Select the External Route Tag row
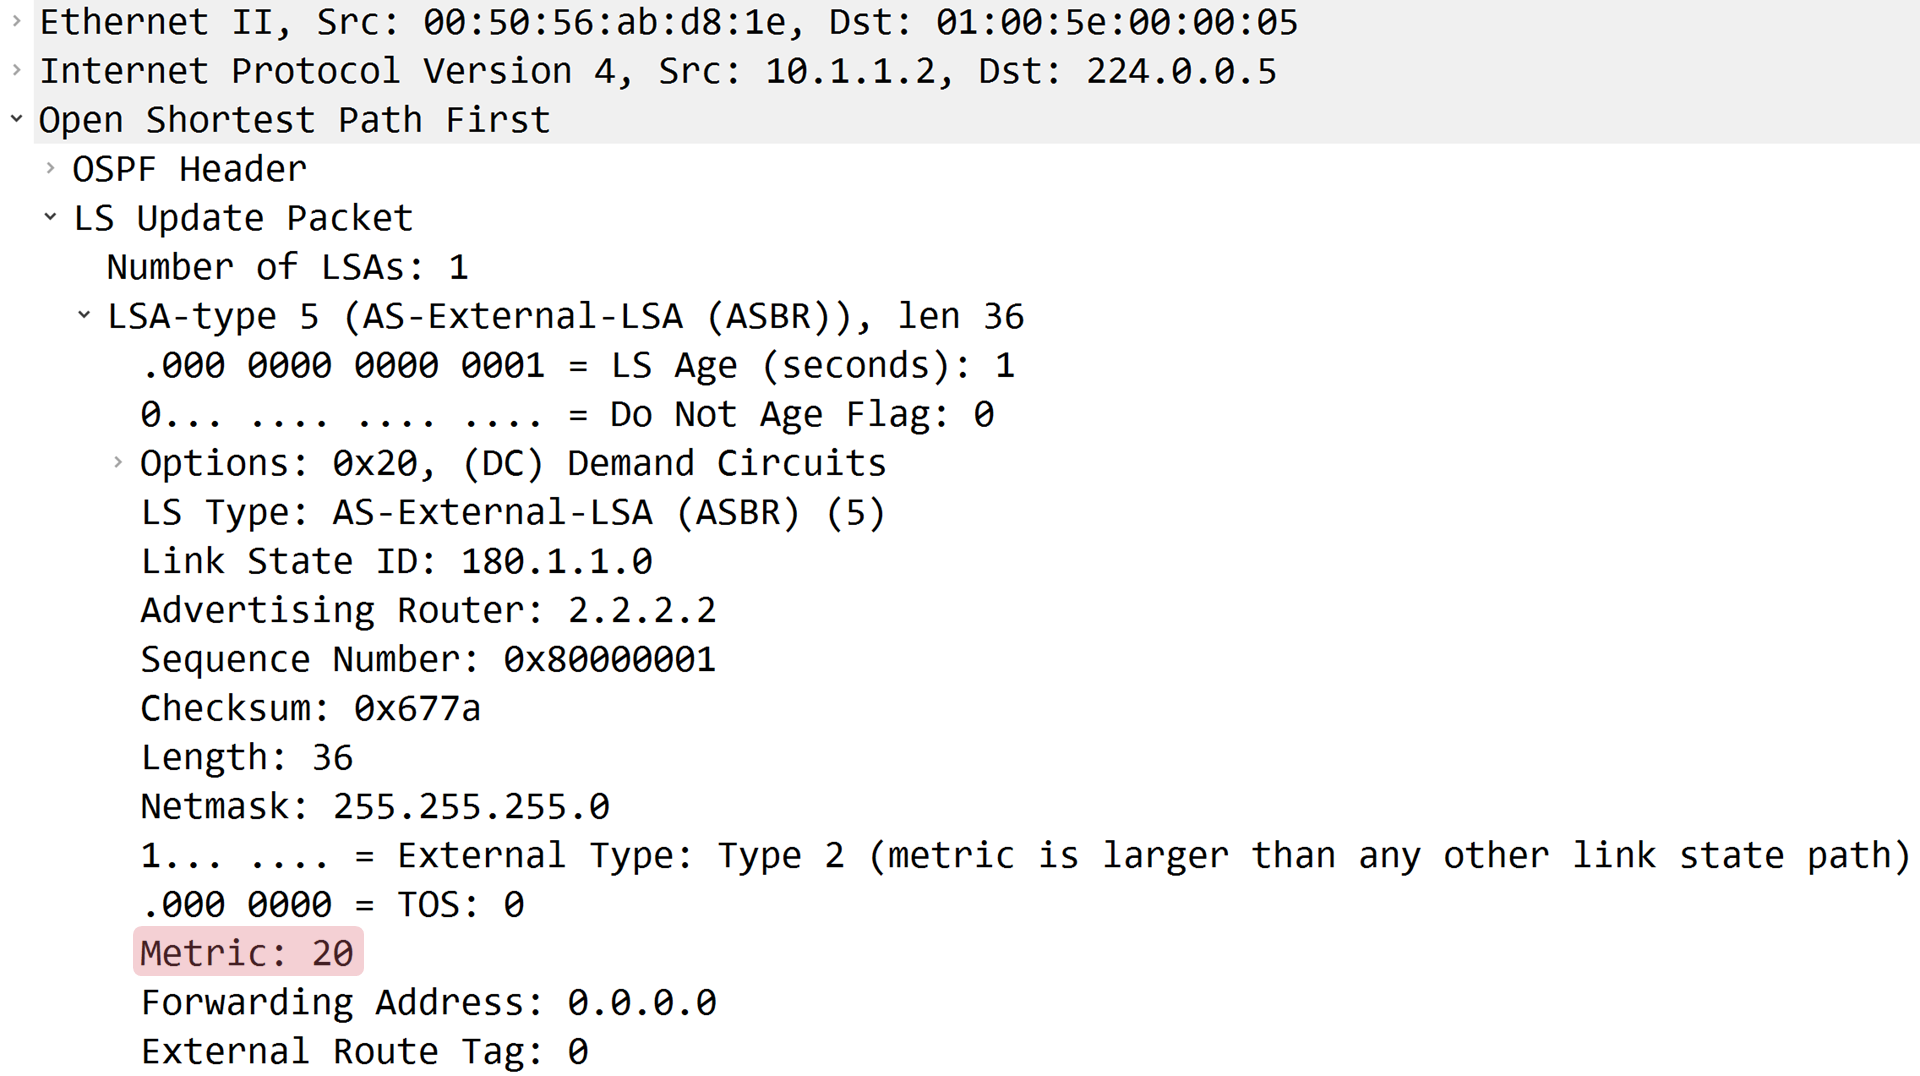 click(x=365, y=1051)
